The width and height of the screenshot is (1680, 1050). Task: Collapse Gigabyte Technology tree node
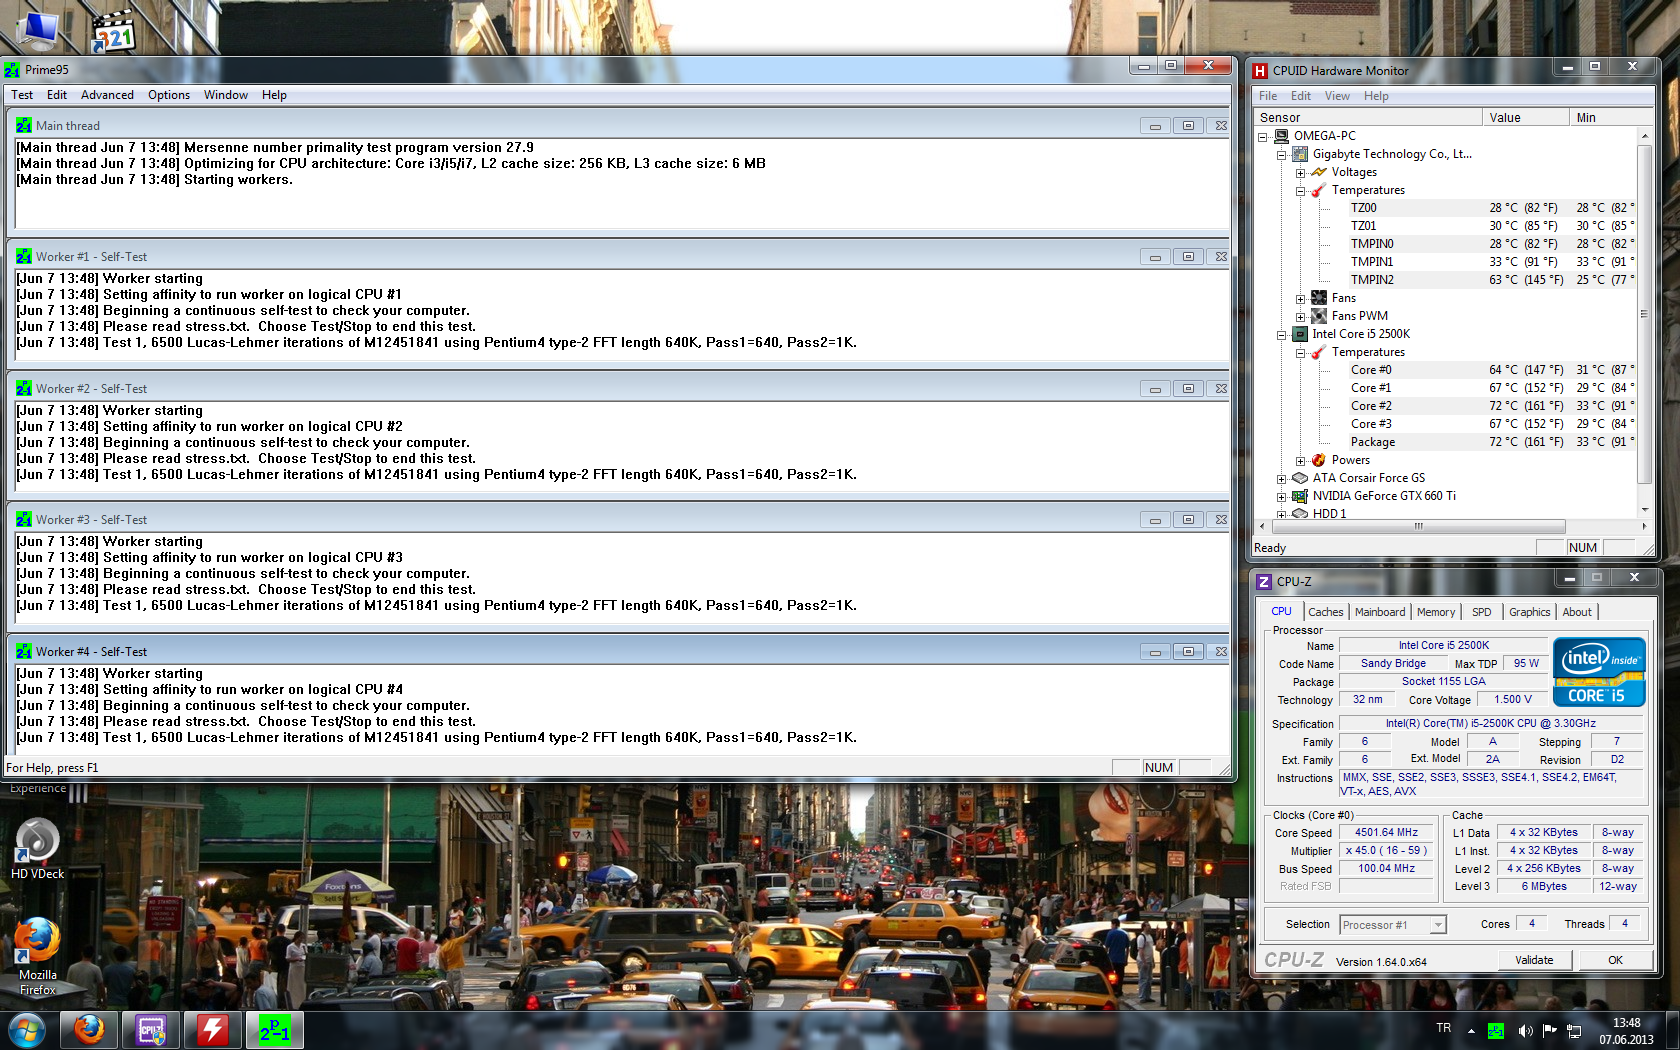(1282, 155)
